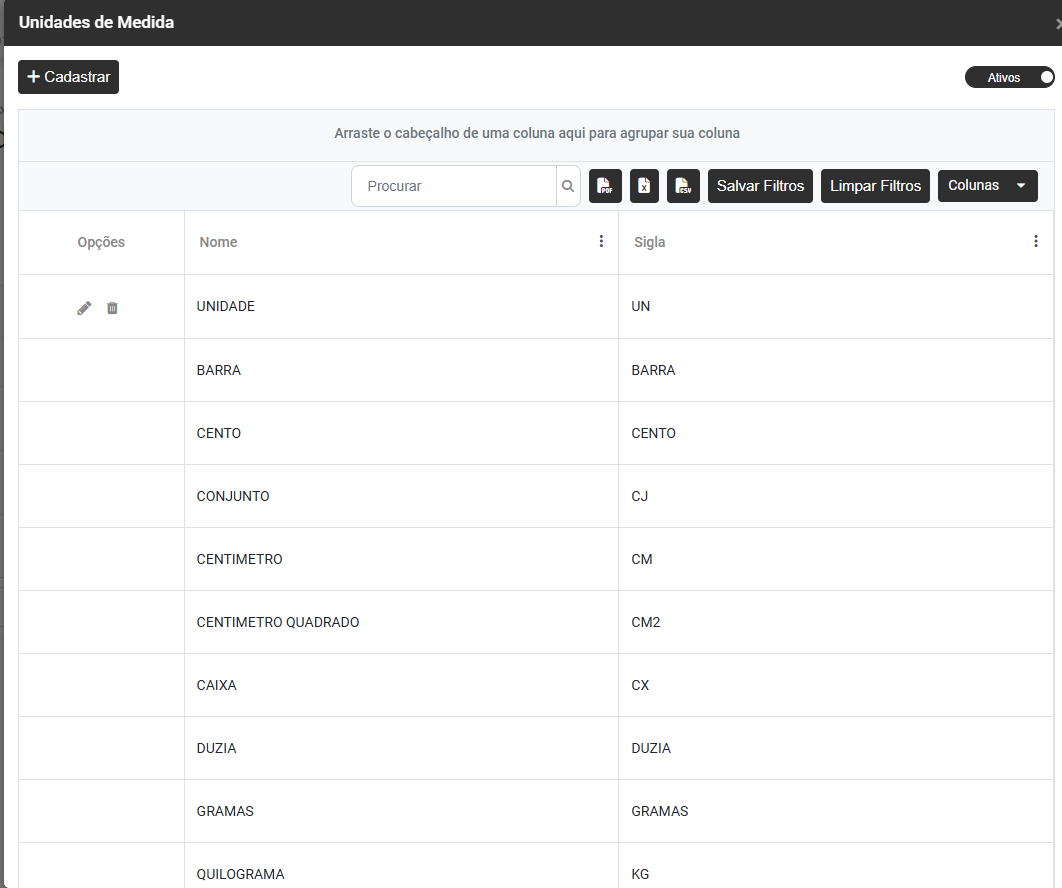Edit the UNIDADE row with pencil icon
The image size is (1062, 888).
84,308
